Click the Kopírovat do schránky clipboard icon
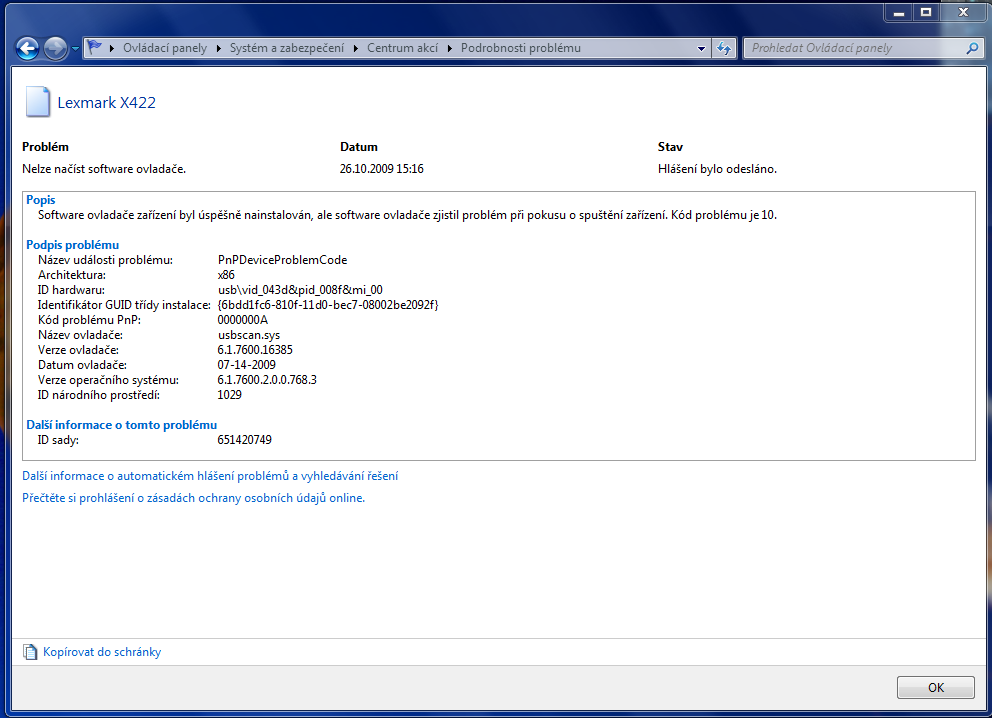The image size is (992, 718). click(30, 652)
